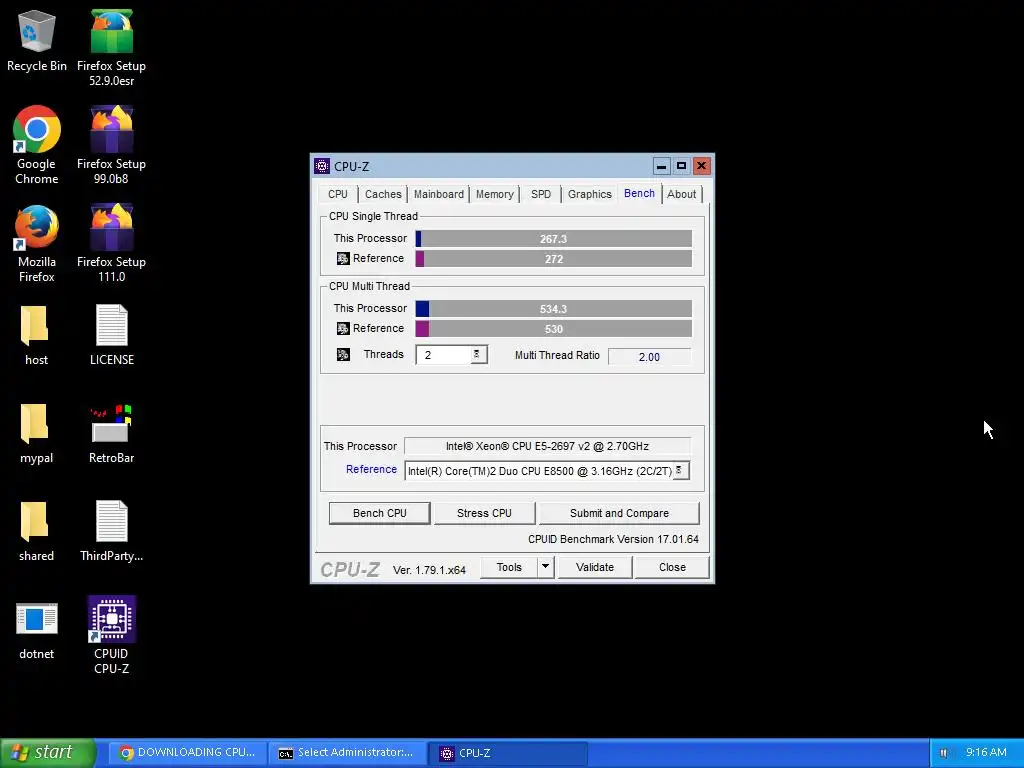
Task: Open the Tools dropdown arrow
Action: pyautogui.click(x=545, y=567)
